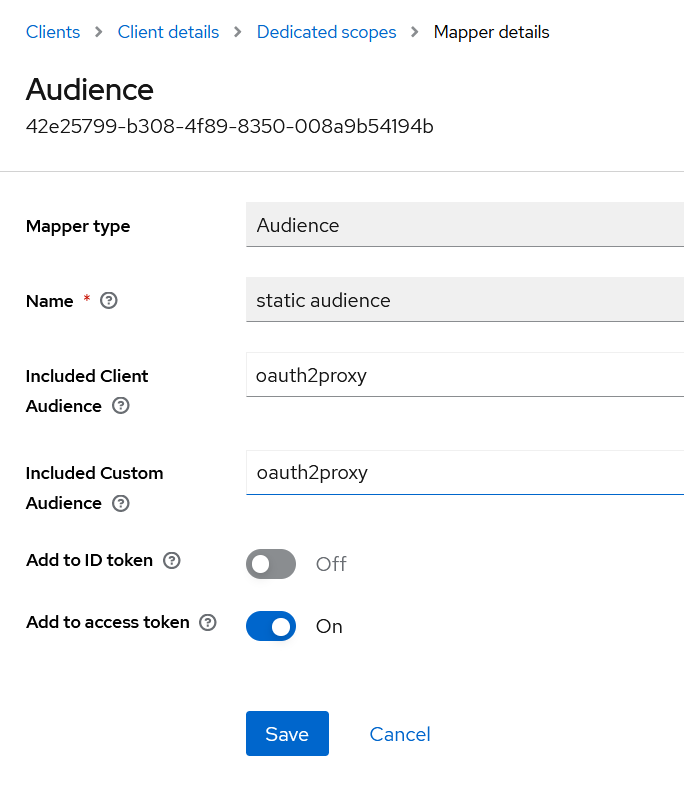Click help icon beside Add to access token
Image resolution: width=684 pixels, height=797 pixels.
(x=208, y=622)
